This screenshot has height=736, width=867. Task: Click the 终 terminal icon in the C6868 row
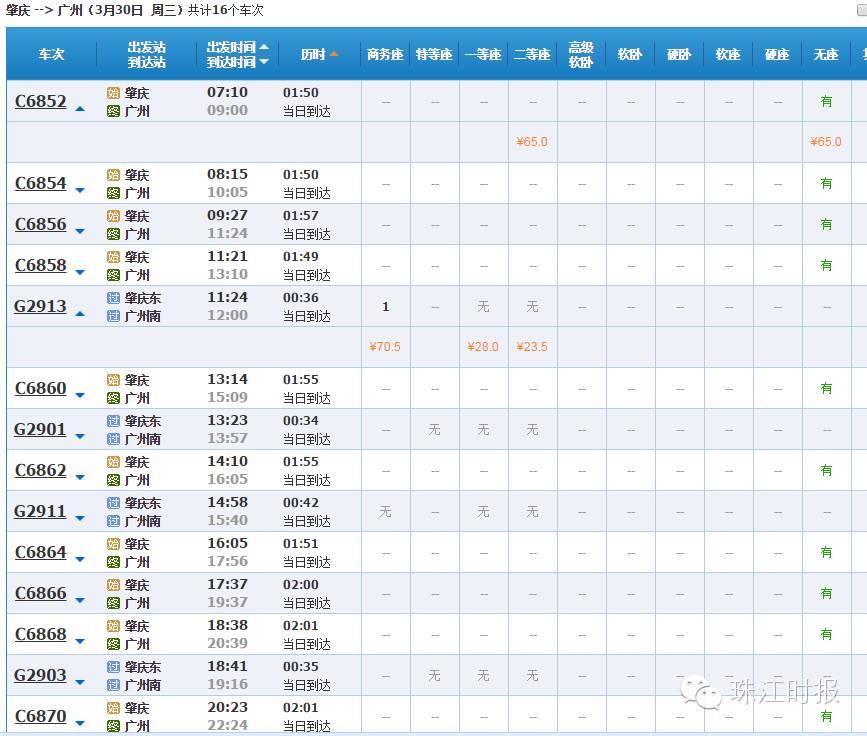click(x=113, y=644)
